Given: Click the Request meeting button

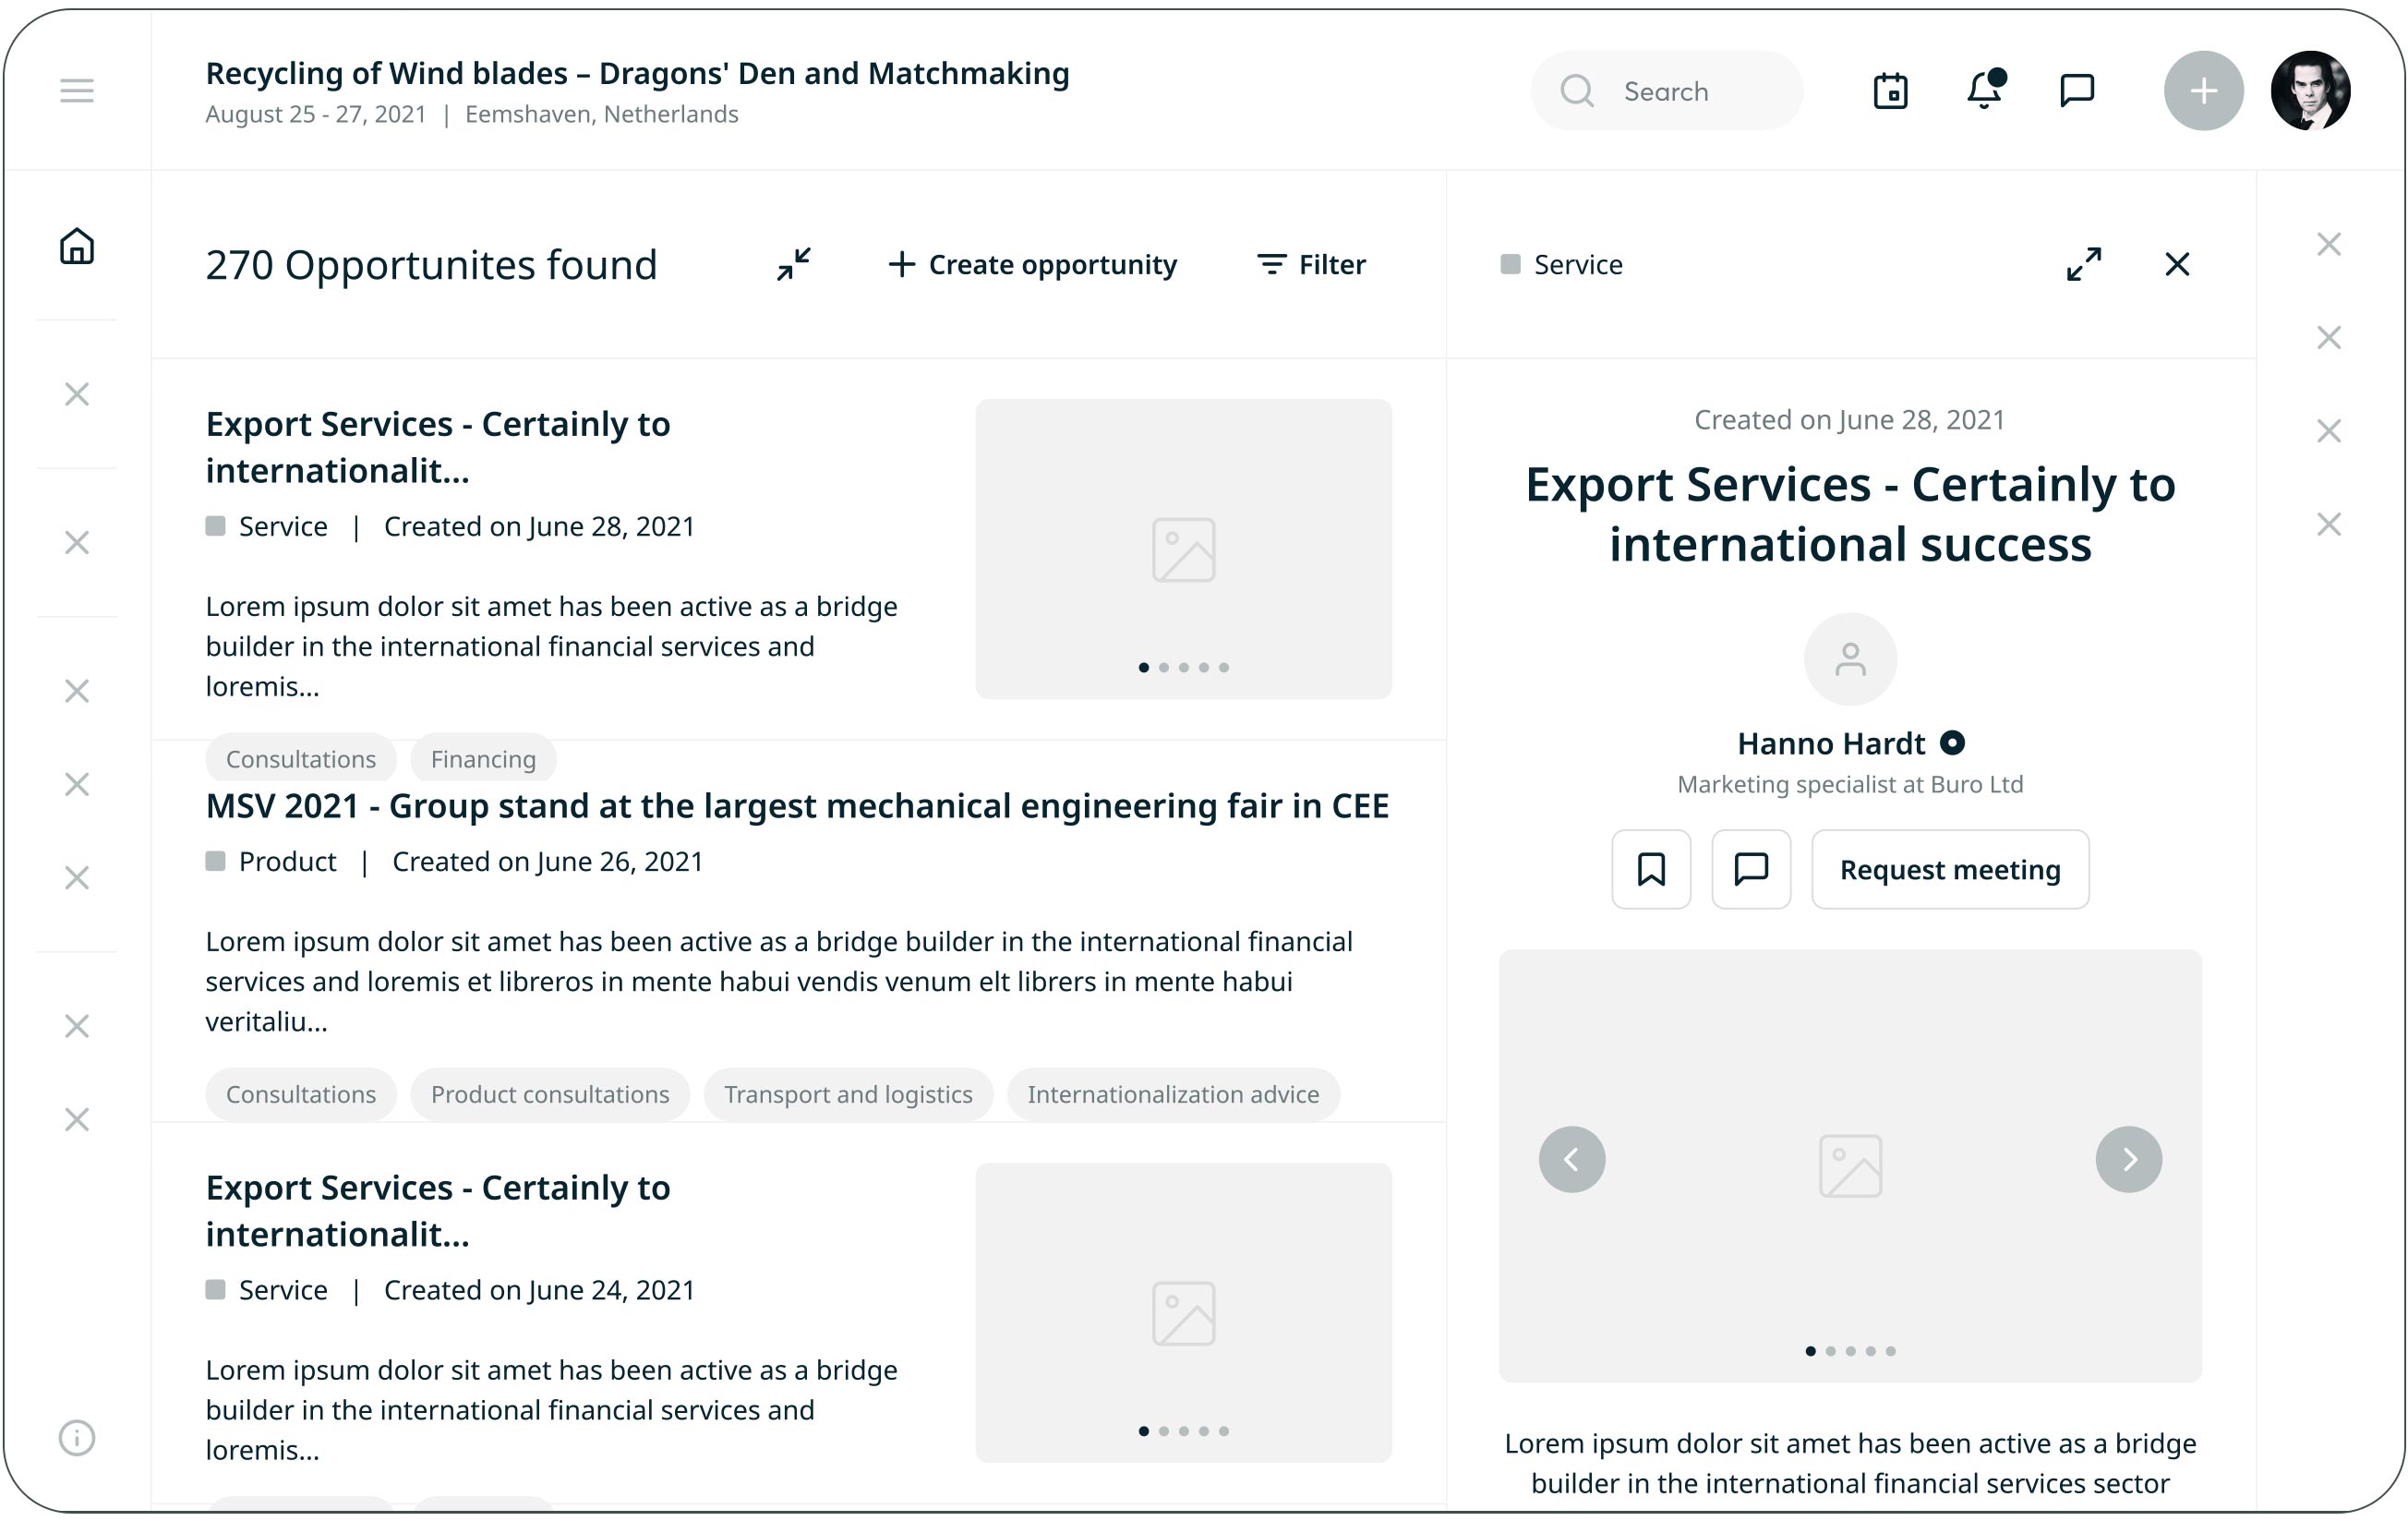Looking at the screenshot, I should [1950, 869].
